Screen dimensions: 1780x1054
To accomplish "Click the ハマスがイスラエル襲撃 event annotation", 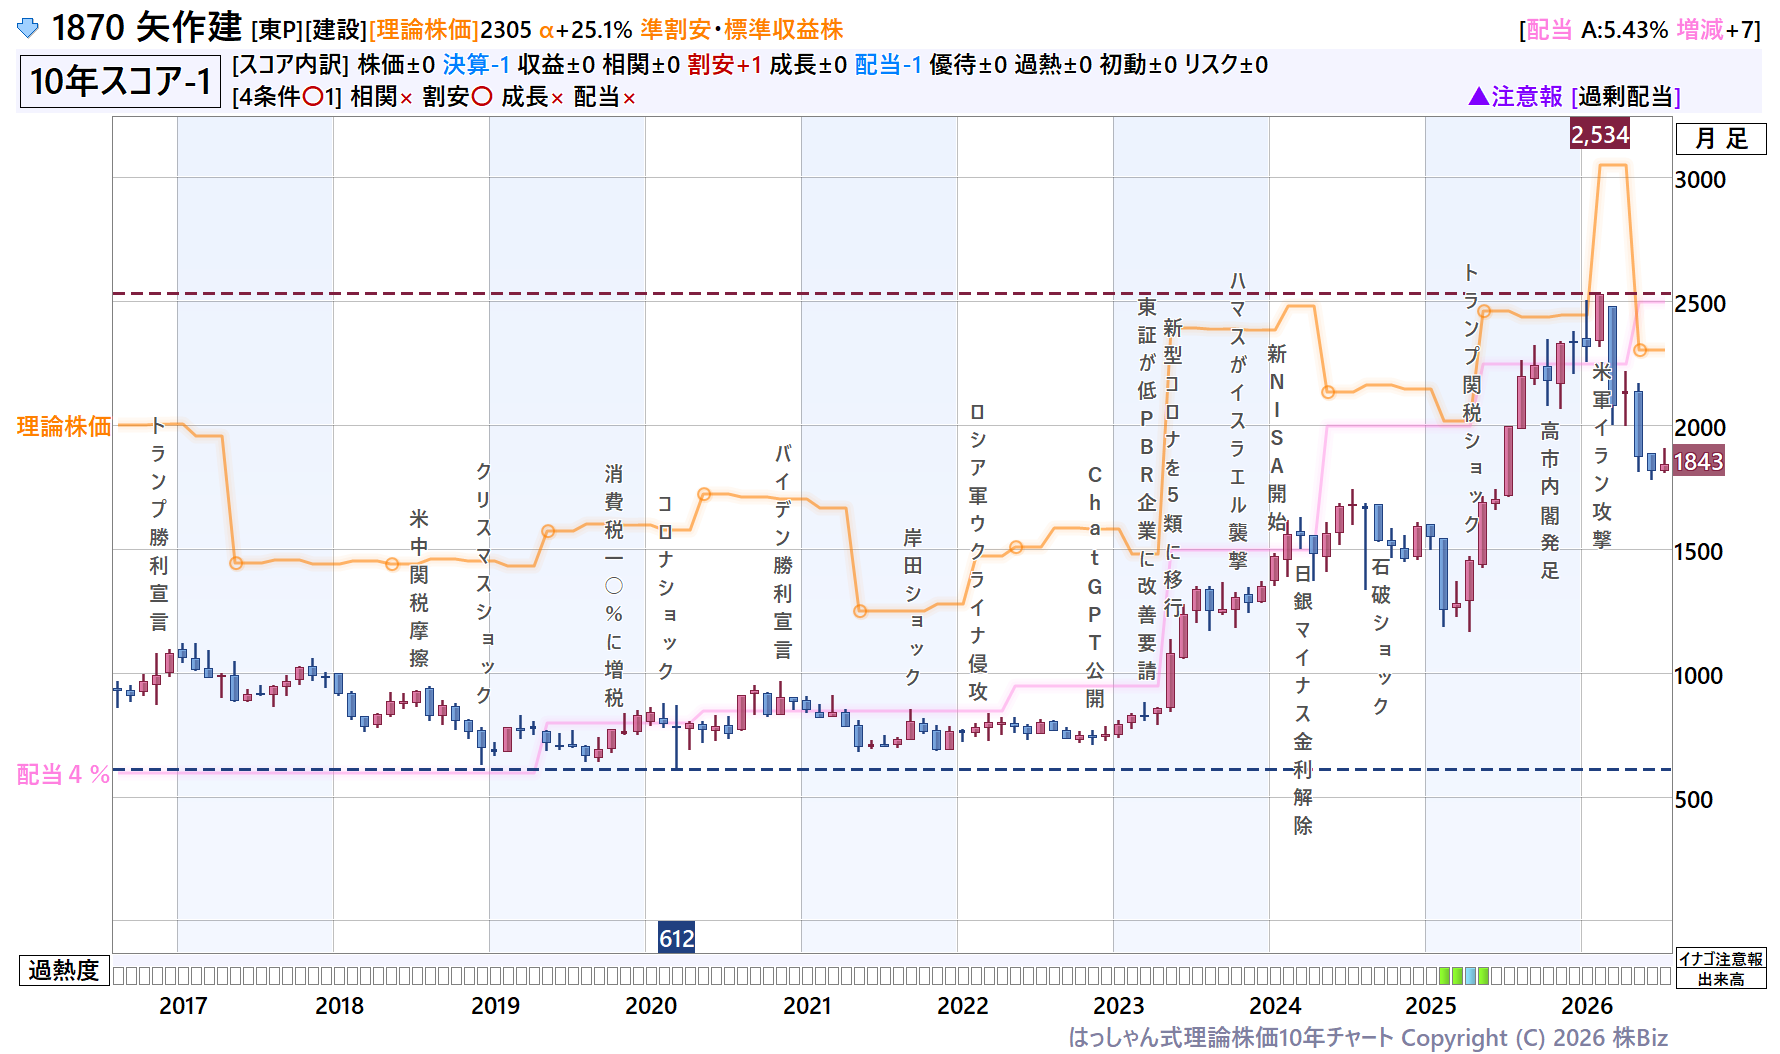I will (1238, 421).
